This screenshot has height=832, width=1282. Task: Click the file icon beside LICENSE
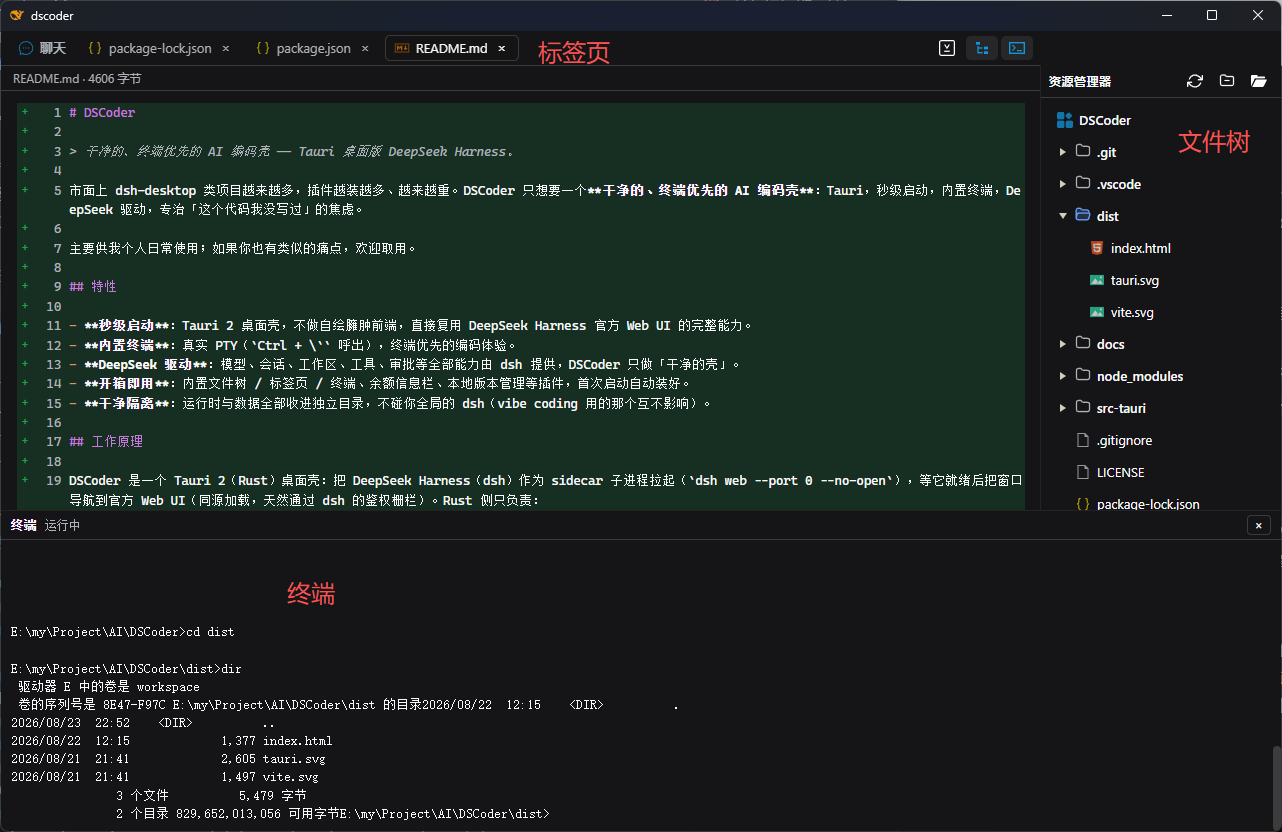click(x=1082, y=472)
